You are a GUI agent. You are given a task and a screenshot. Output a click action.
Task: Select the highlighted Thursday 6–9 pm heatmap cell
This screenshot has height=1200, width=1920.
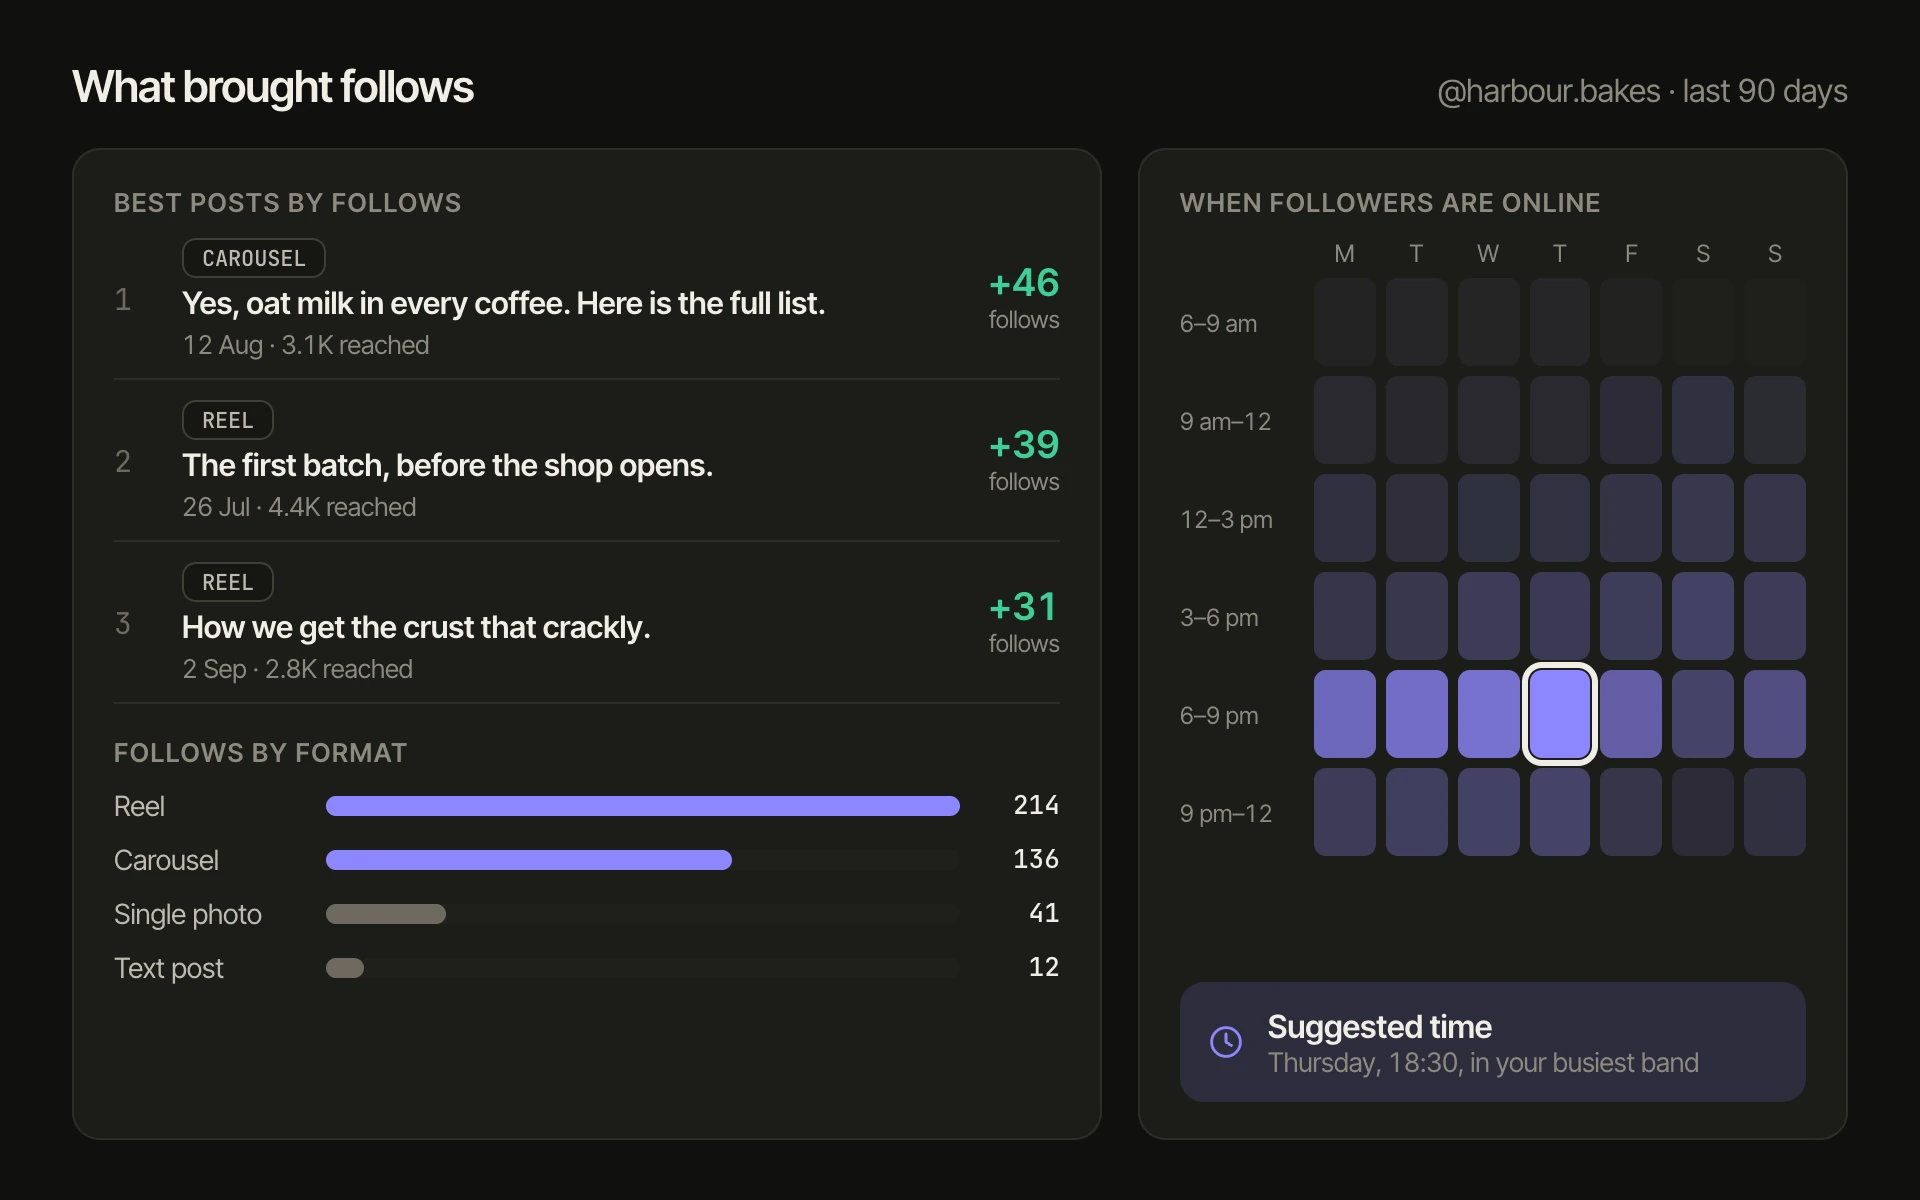1559,714
